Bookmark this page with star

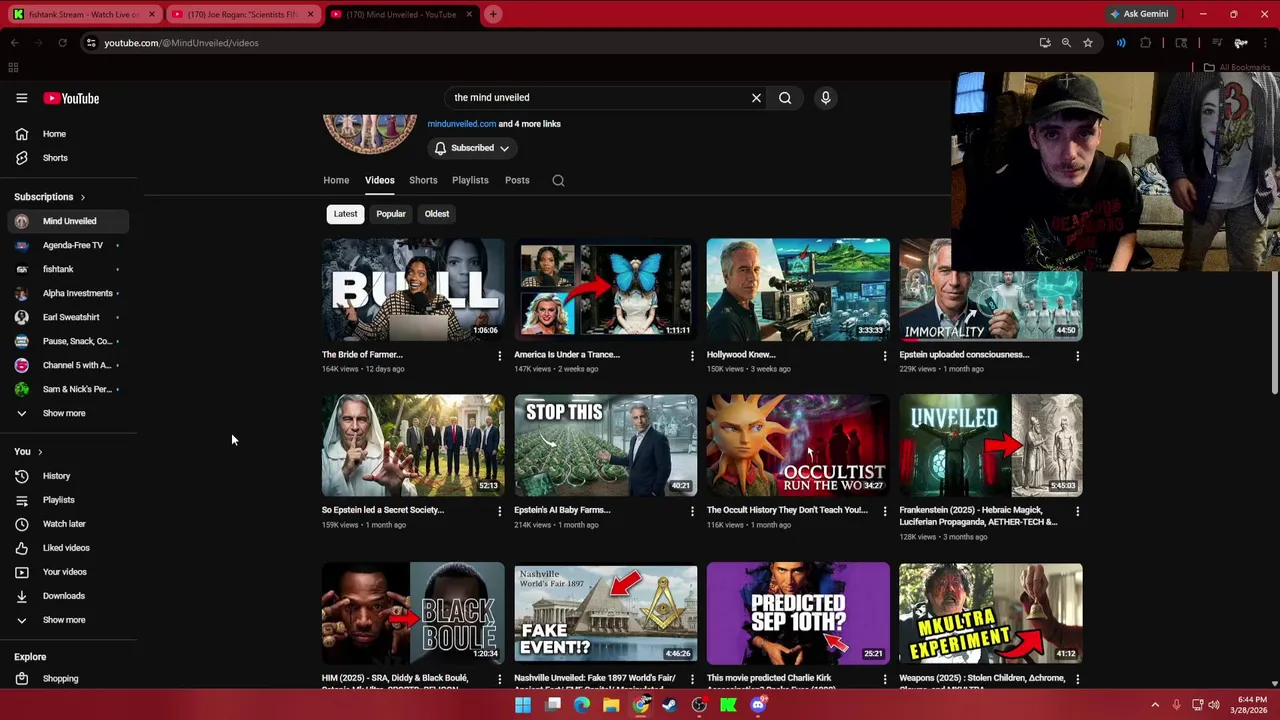click(1088, 43)
